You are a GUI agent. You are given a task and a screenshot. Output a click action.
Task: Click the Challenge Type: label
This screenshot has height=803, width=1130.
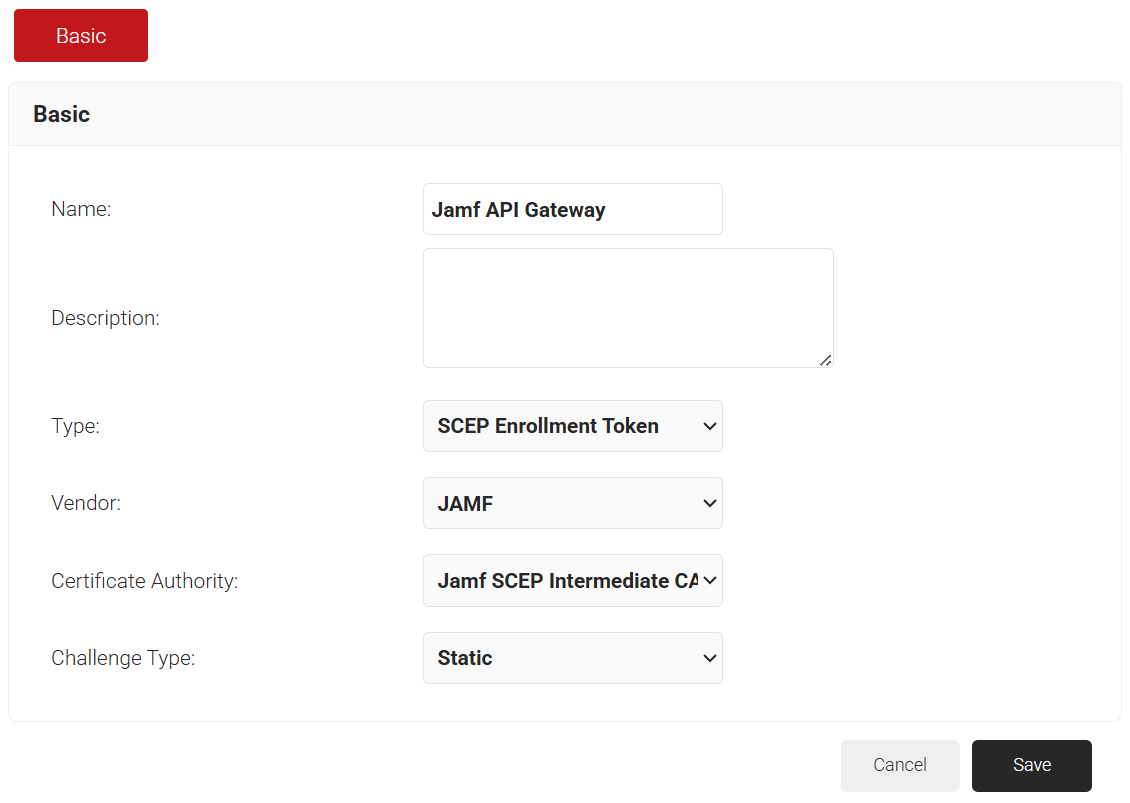point(123,658)
